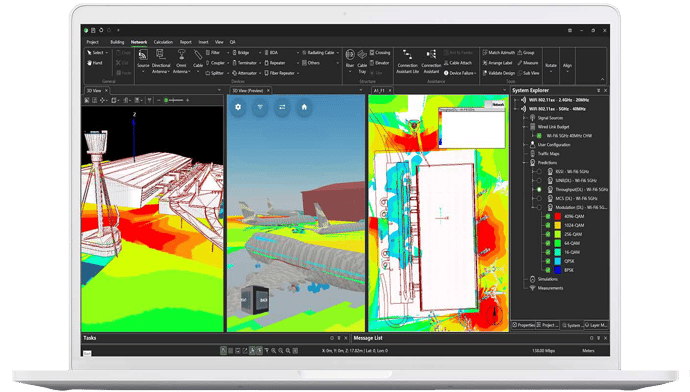This screenshot has height=392, width=690.
Task: Expand the WiFi 802.11ax 2.4GHz node
Action: click(x=516, y=100)
